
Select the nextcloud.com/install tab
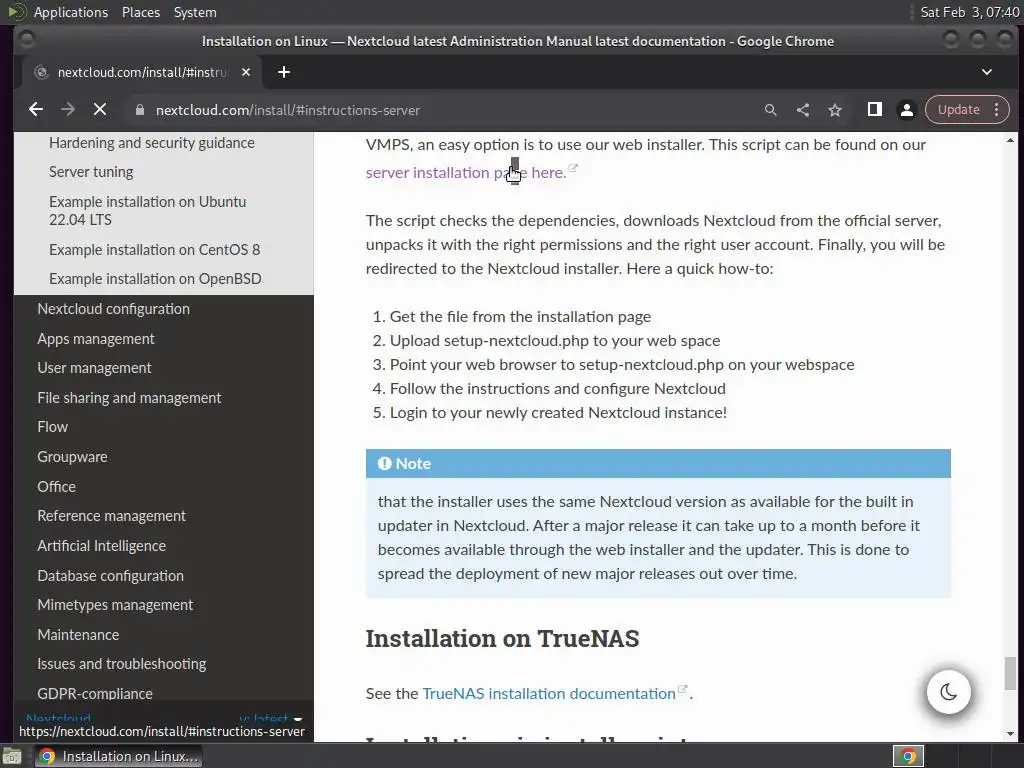coord(141,72)
